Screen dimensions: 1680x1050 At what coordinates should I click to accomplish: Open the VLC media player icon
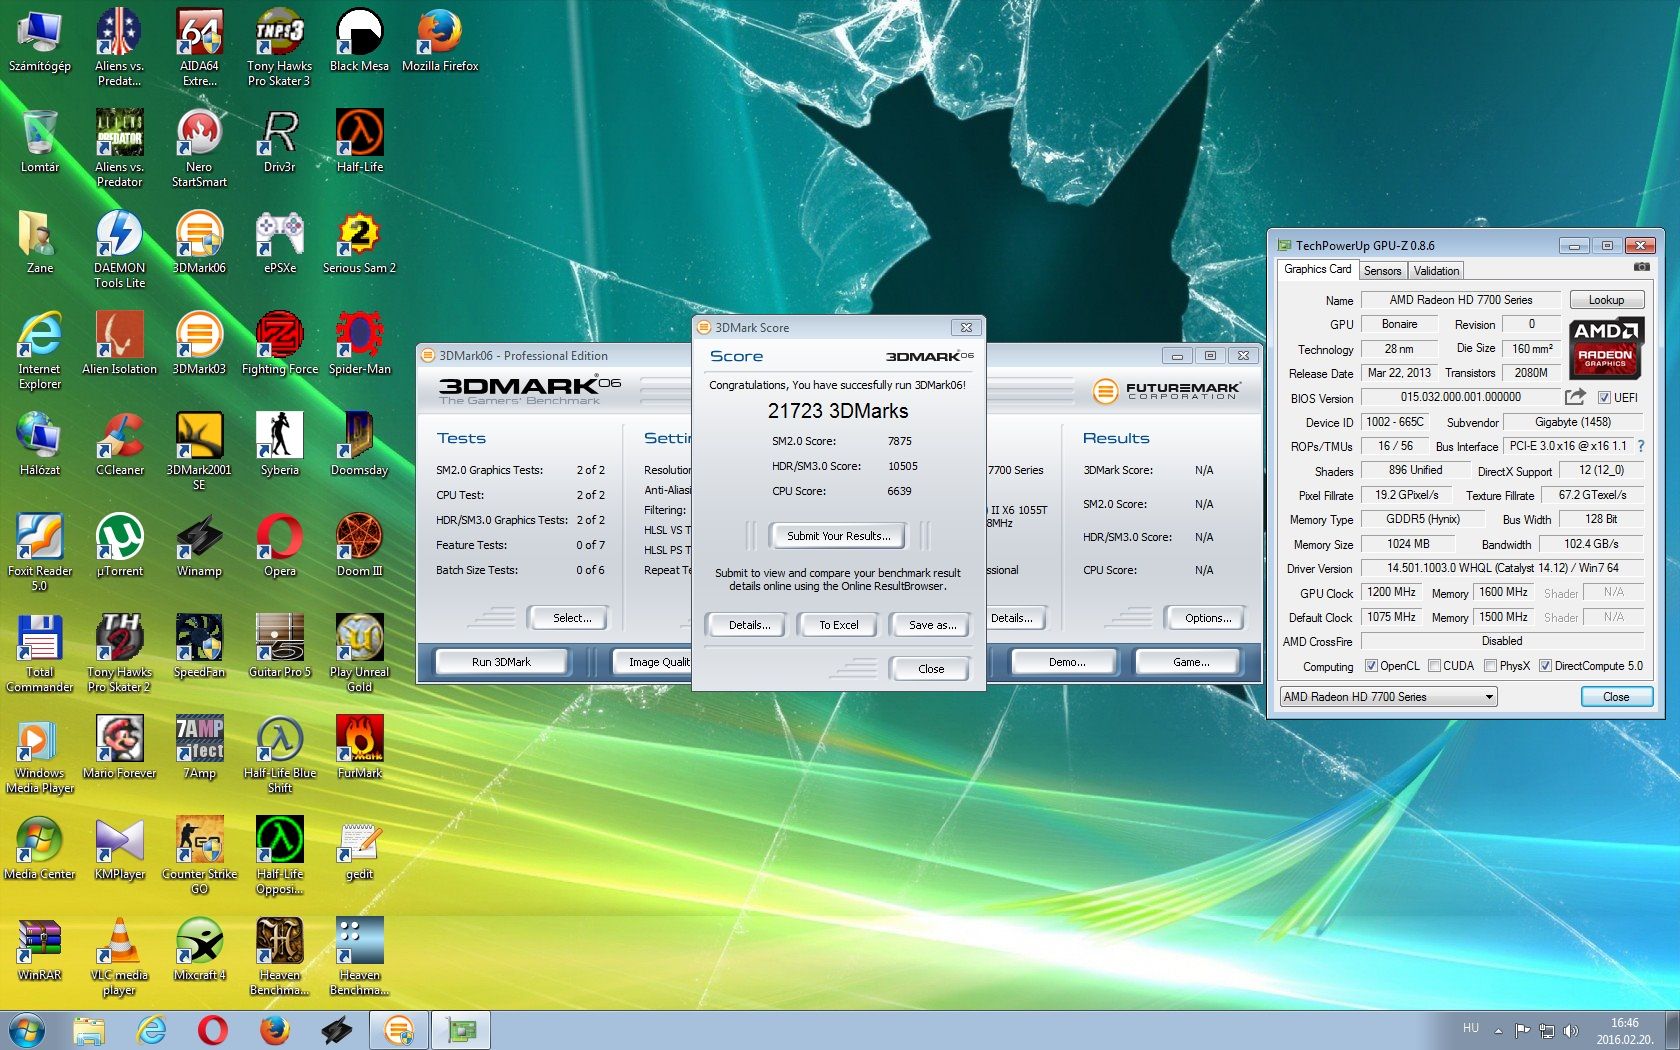tap(119, 956)
